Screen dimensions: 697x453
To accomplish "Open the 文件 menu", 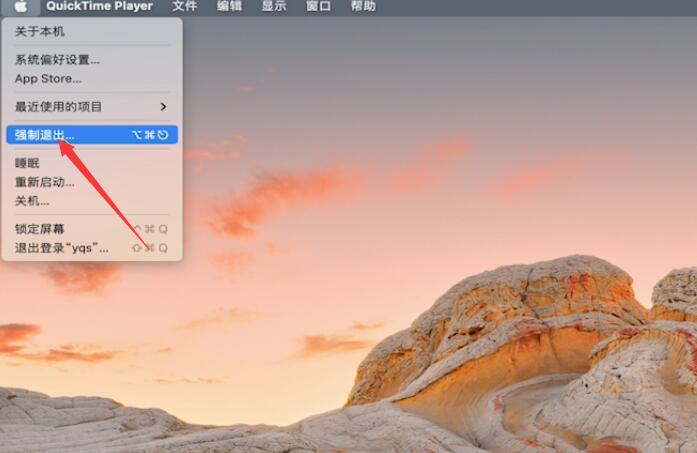I will coord(184,6).
